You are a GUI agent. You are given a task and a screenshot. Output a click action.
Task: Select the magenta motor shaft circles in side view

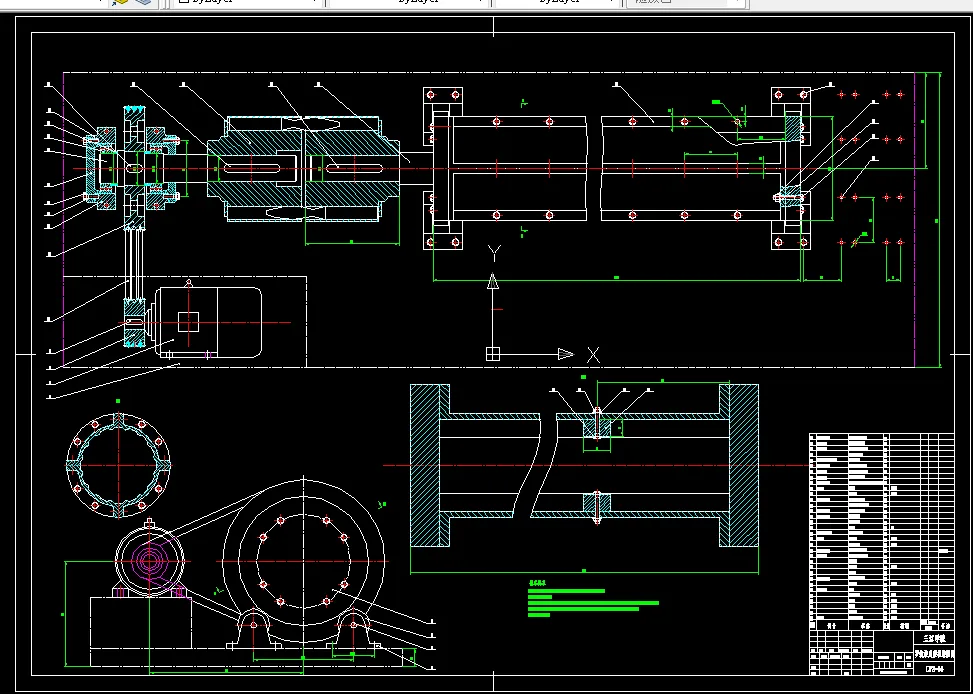click(x=149, y=561)
